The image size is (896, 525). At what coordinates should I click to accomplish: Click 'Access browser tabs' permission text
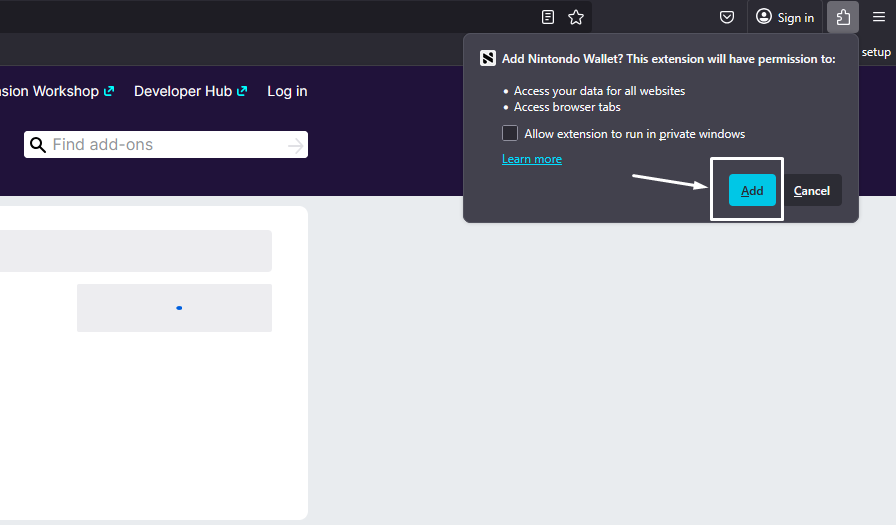(567, 107)
